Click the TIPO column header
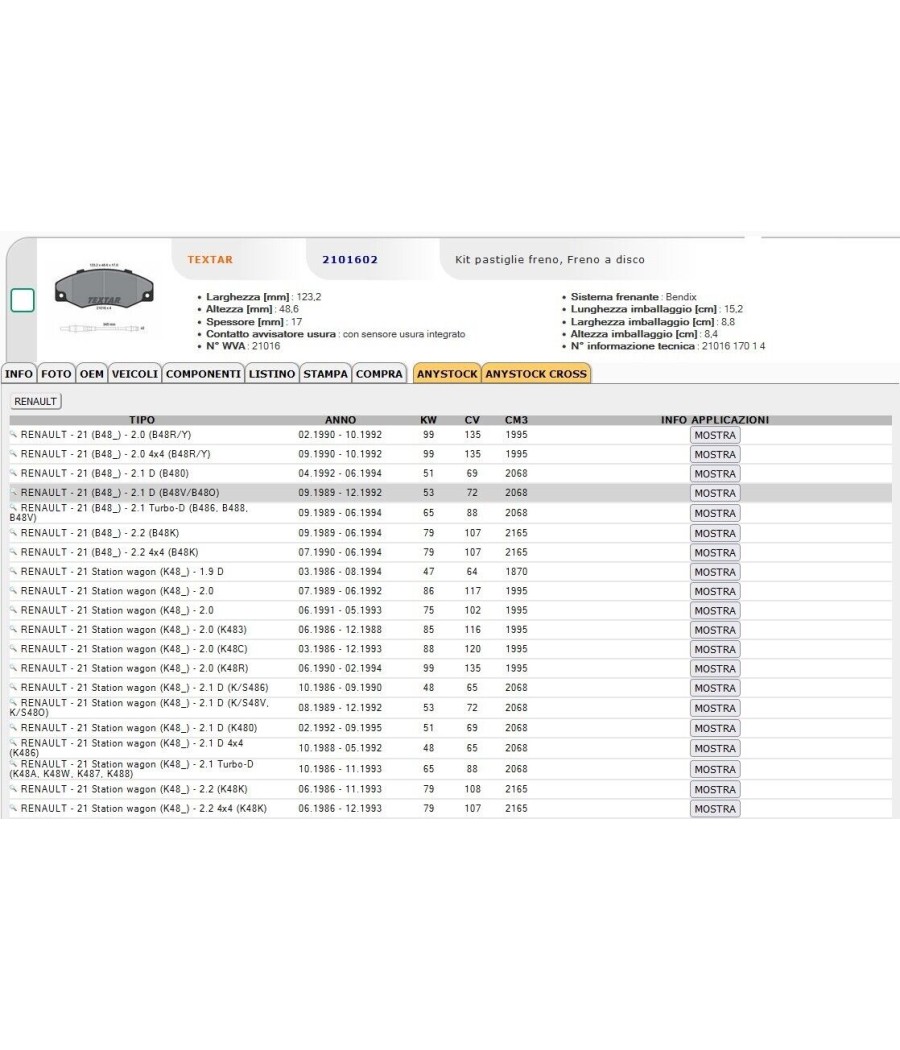 (142, 420)
